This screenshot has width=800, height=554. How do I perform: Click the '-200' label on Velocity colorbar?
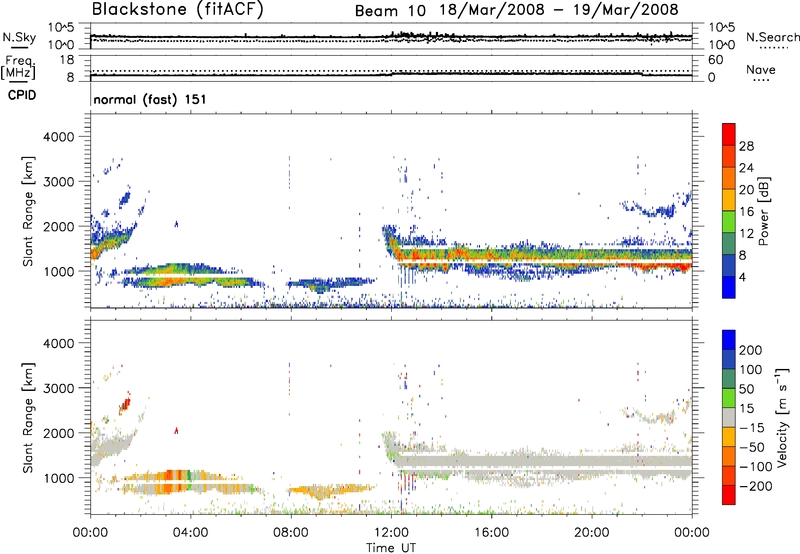(755, 486)
